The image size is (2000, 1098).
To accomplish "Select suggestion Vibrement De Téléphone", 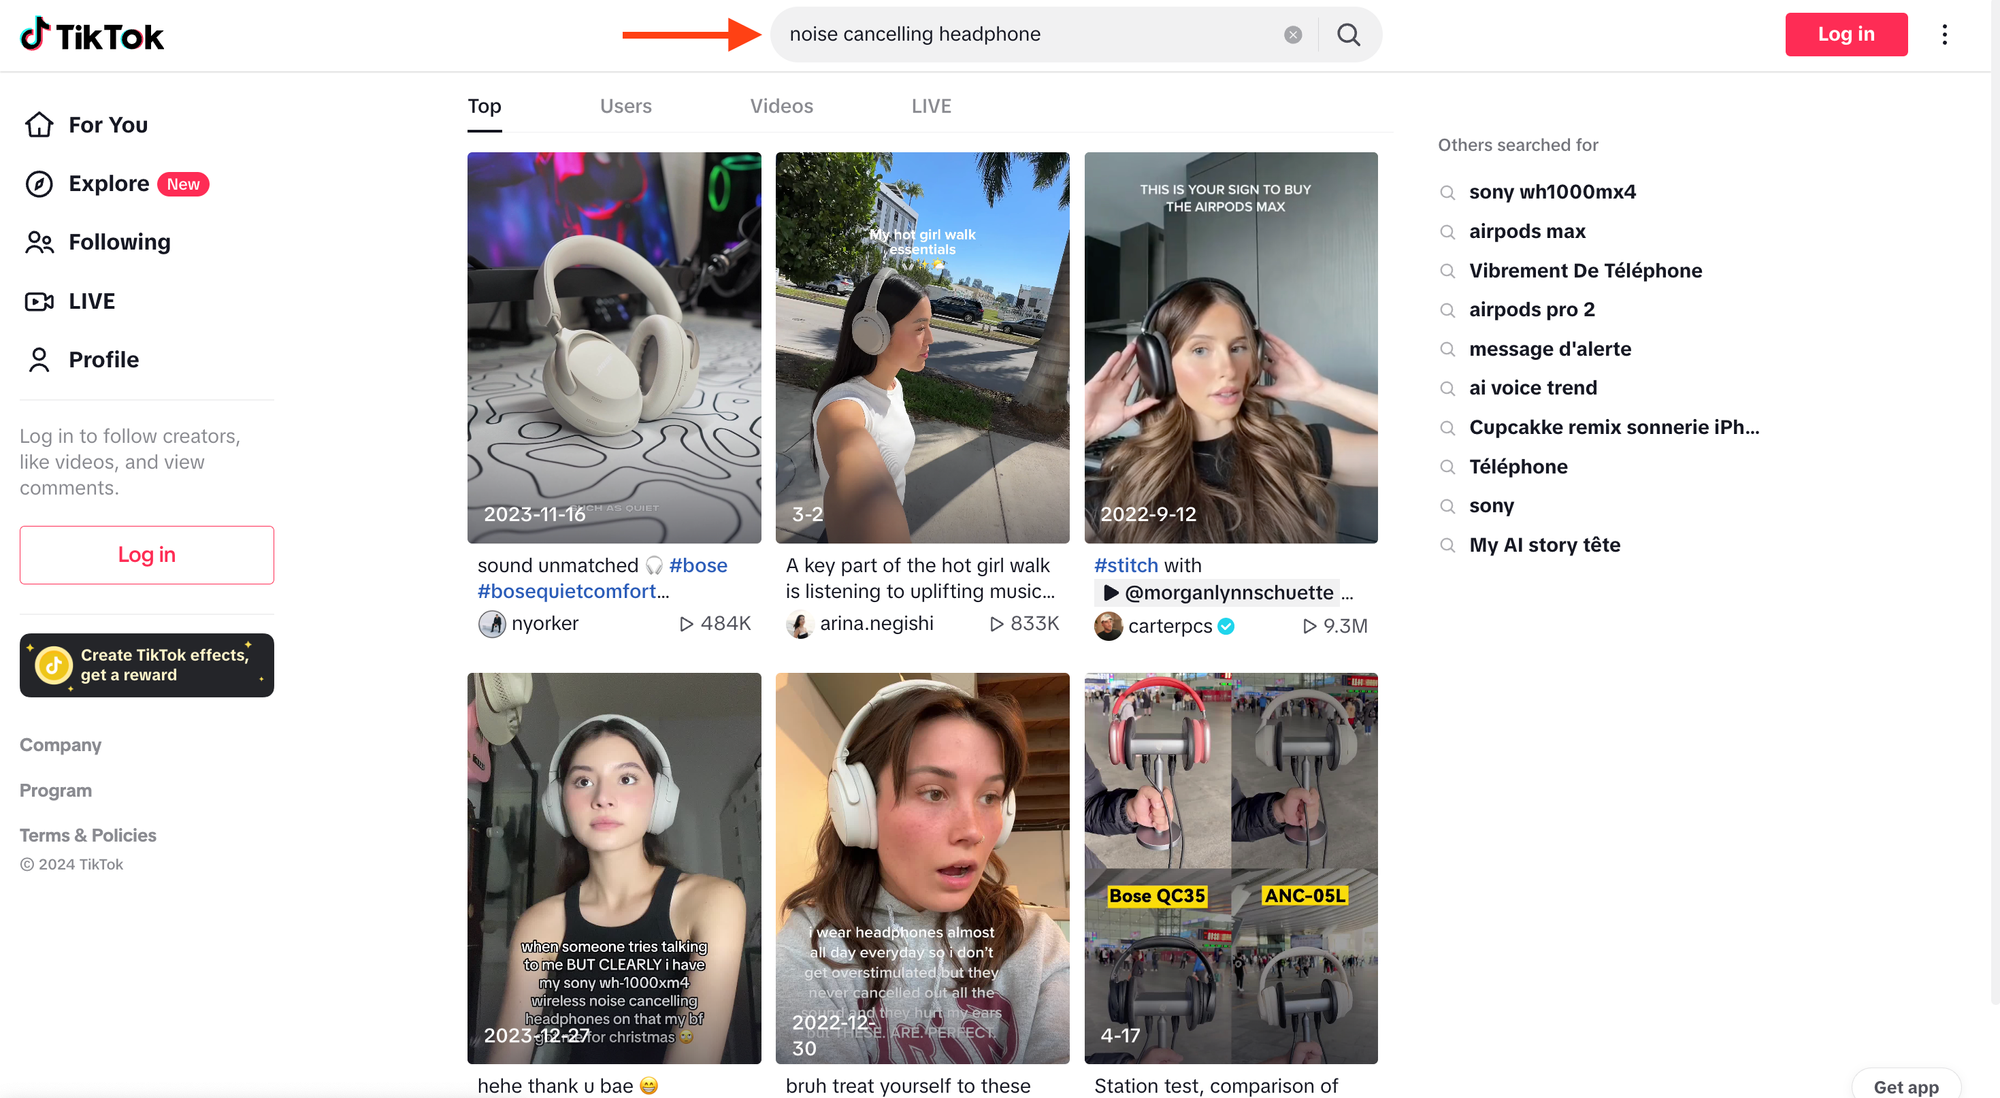I will click(1585, 271).
